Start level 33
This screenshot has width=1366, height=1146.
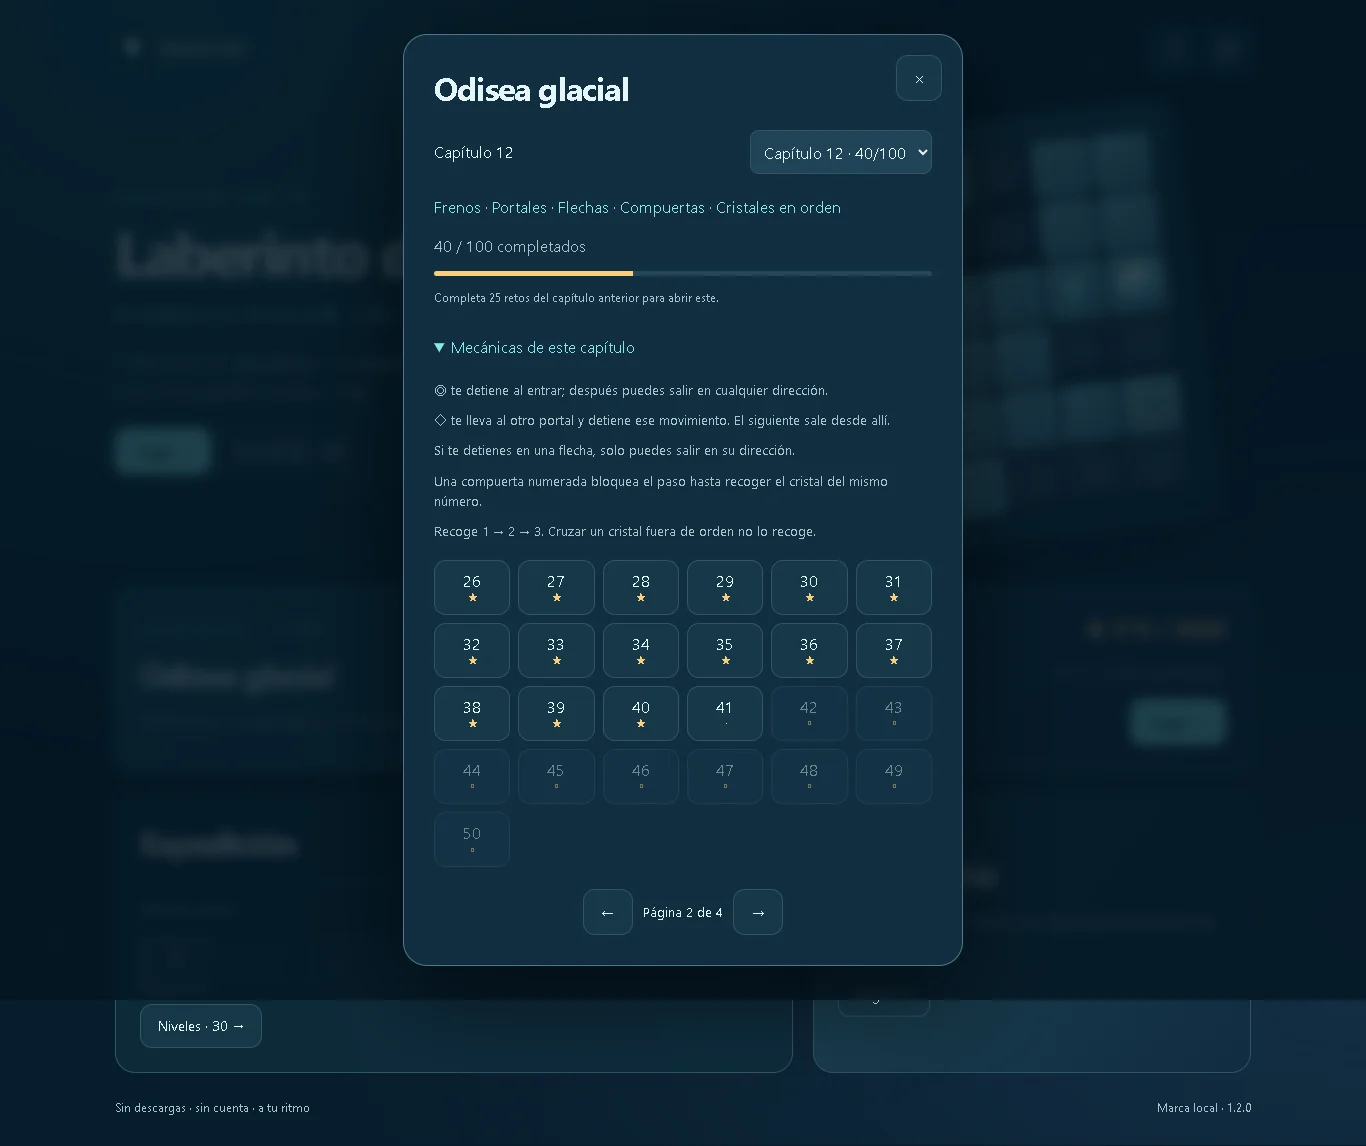pyautogui.click(x=556, y=651)
